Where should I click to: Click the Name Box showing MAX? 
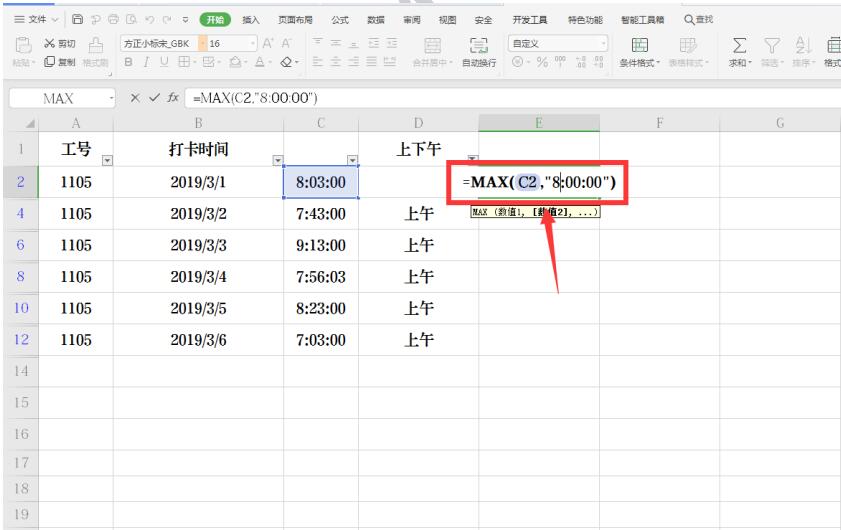(58, 98)
